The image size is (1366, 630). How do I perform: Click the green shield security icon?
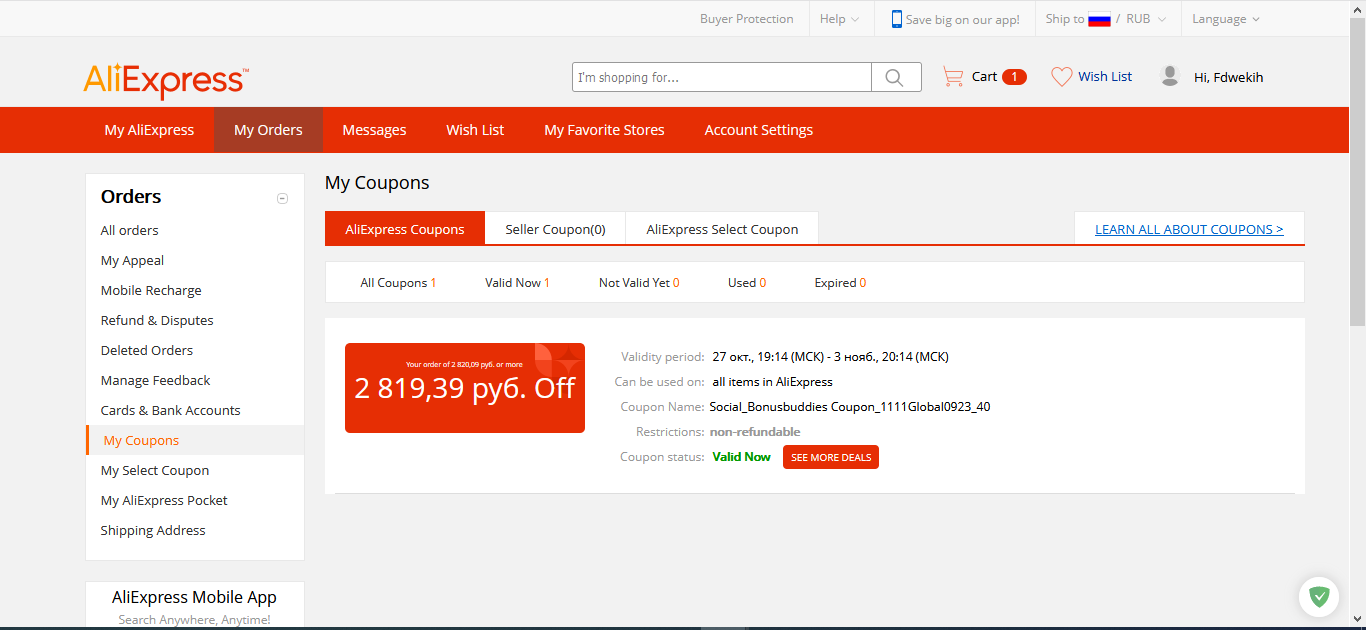(x=1319, y=597)
